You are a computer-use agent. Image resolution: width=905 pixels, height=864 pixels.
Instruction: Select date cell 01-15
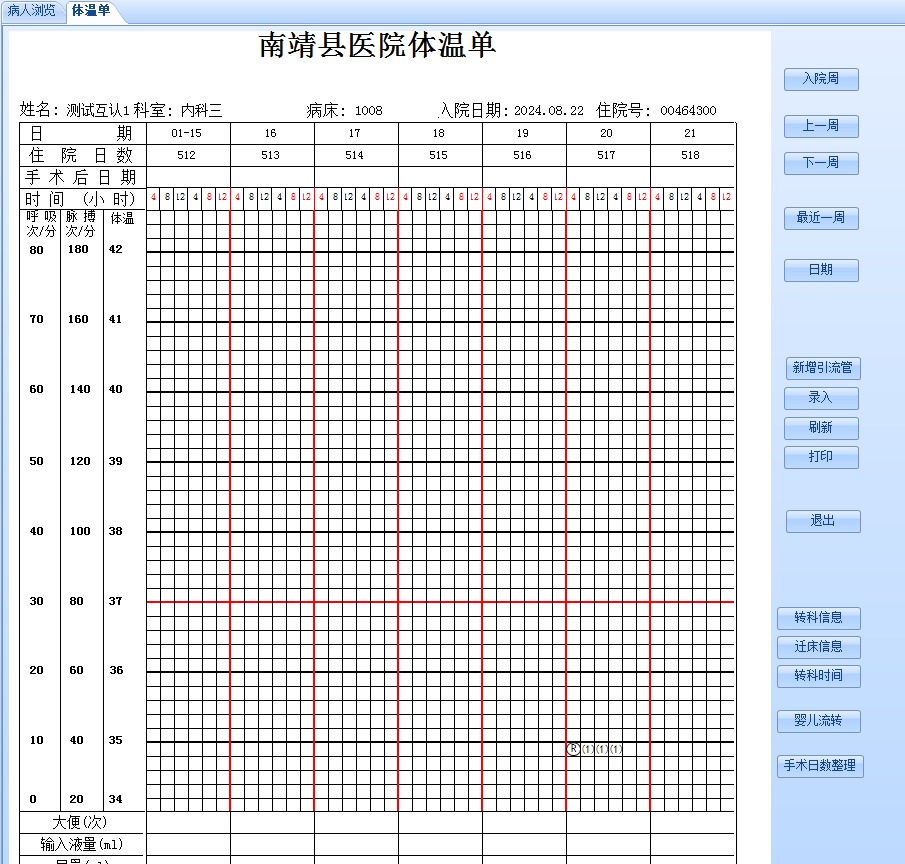coord(188,133)
